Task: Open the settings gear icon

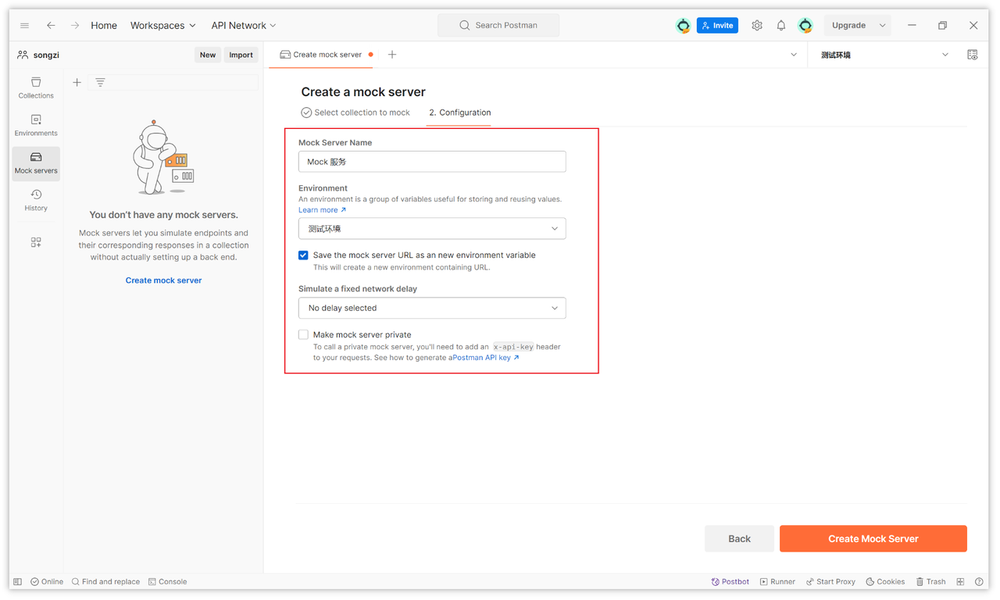Action: 757,25
